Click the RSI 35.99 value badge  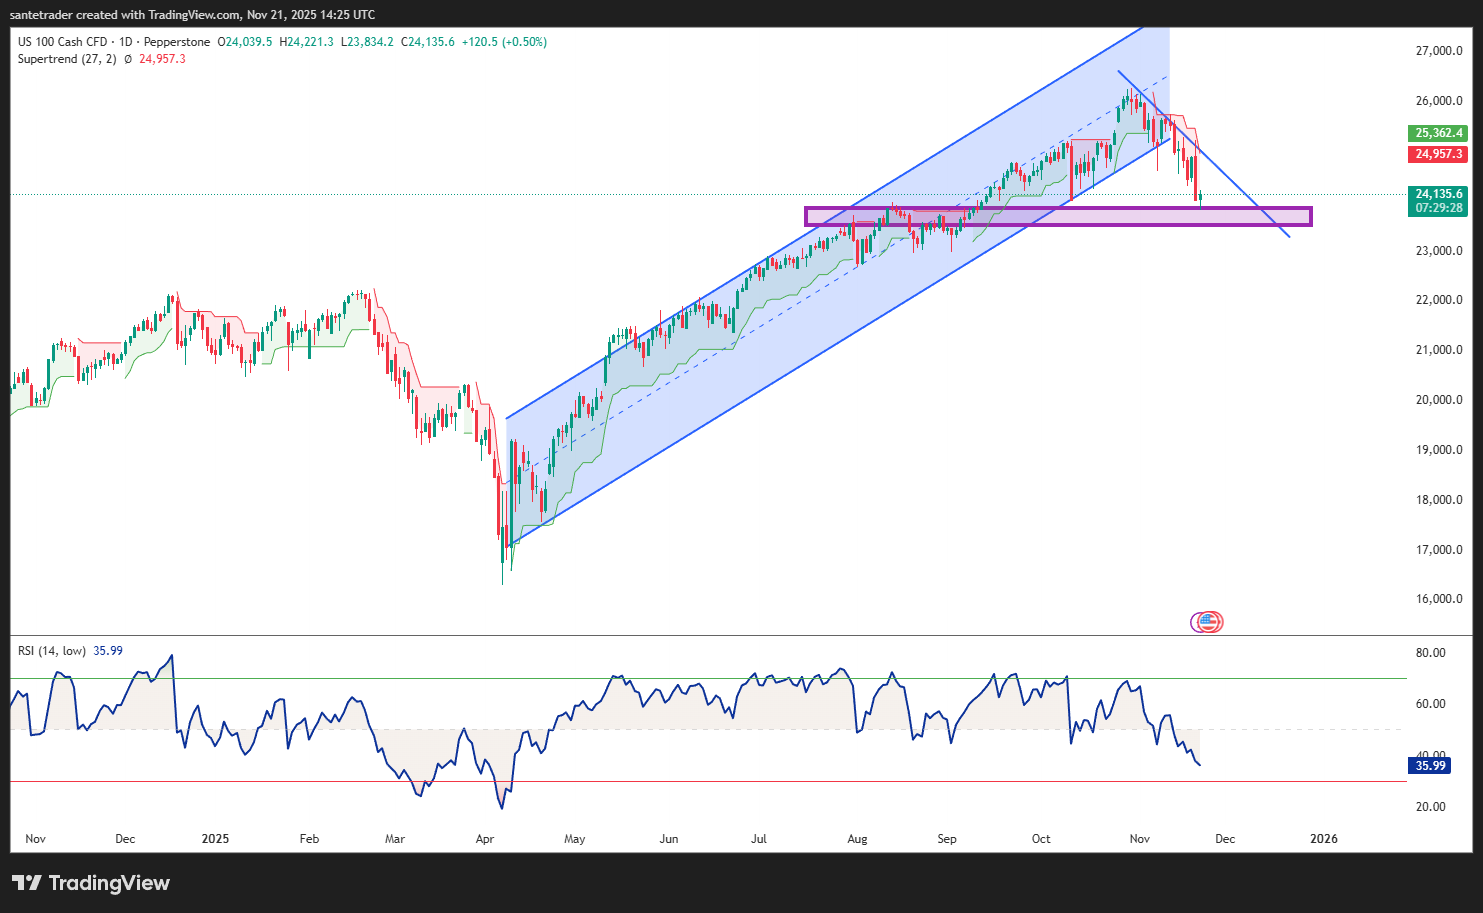tap(1430, 765)
